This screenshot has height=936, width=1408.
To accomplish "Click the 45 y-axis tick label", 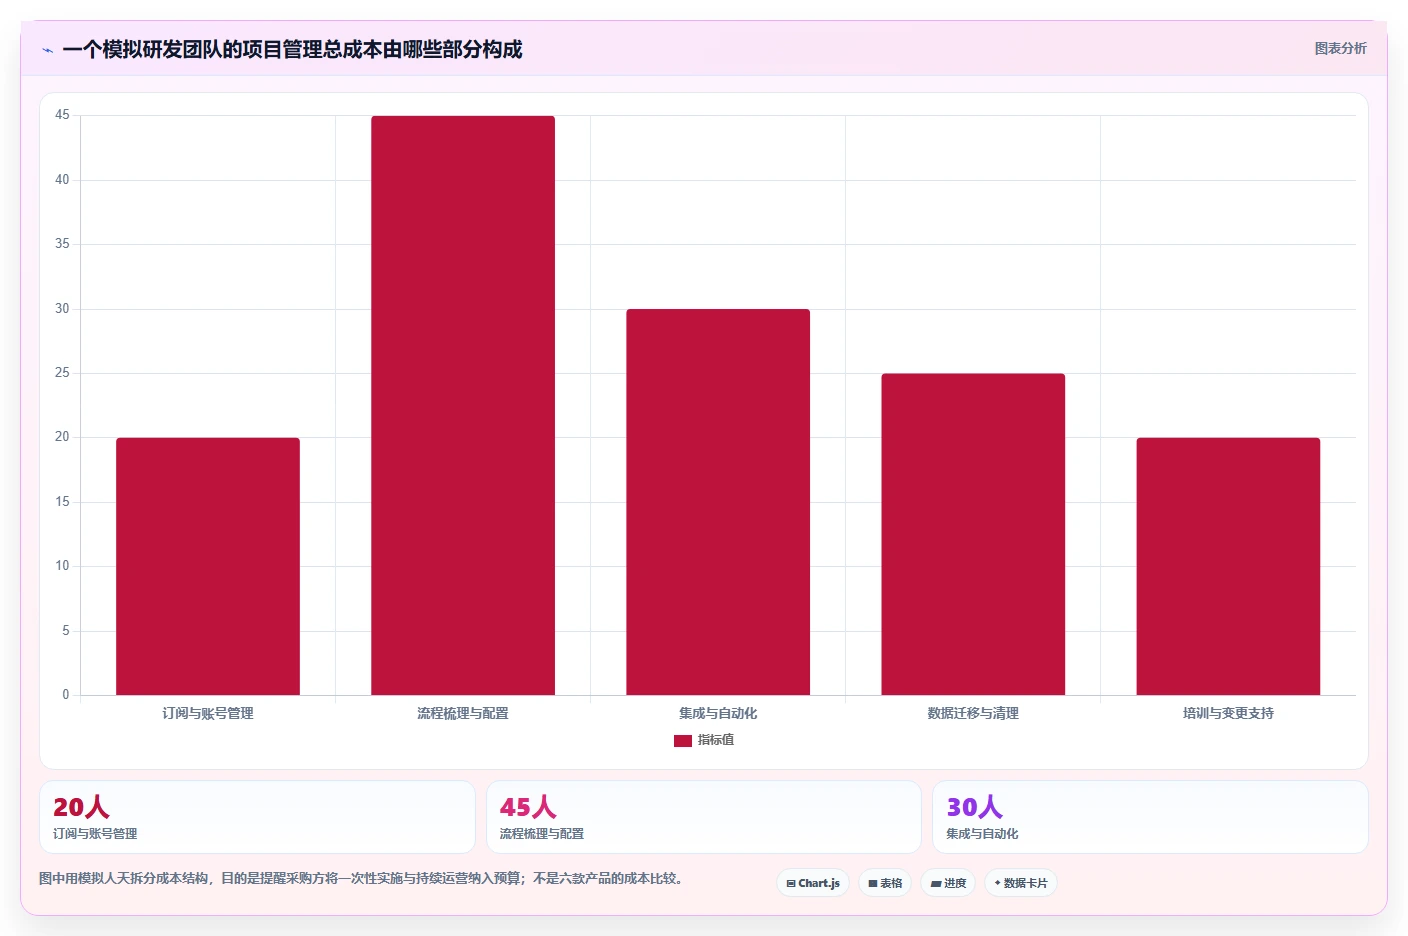I will 62,115.
